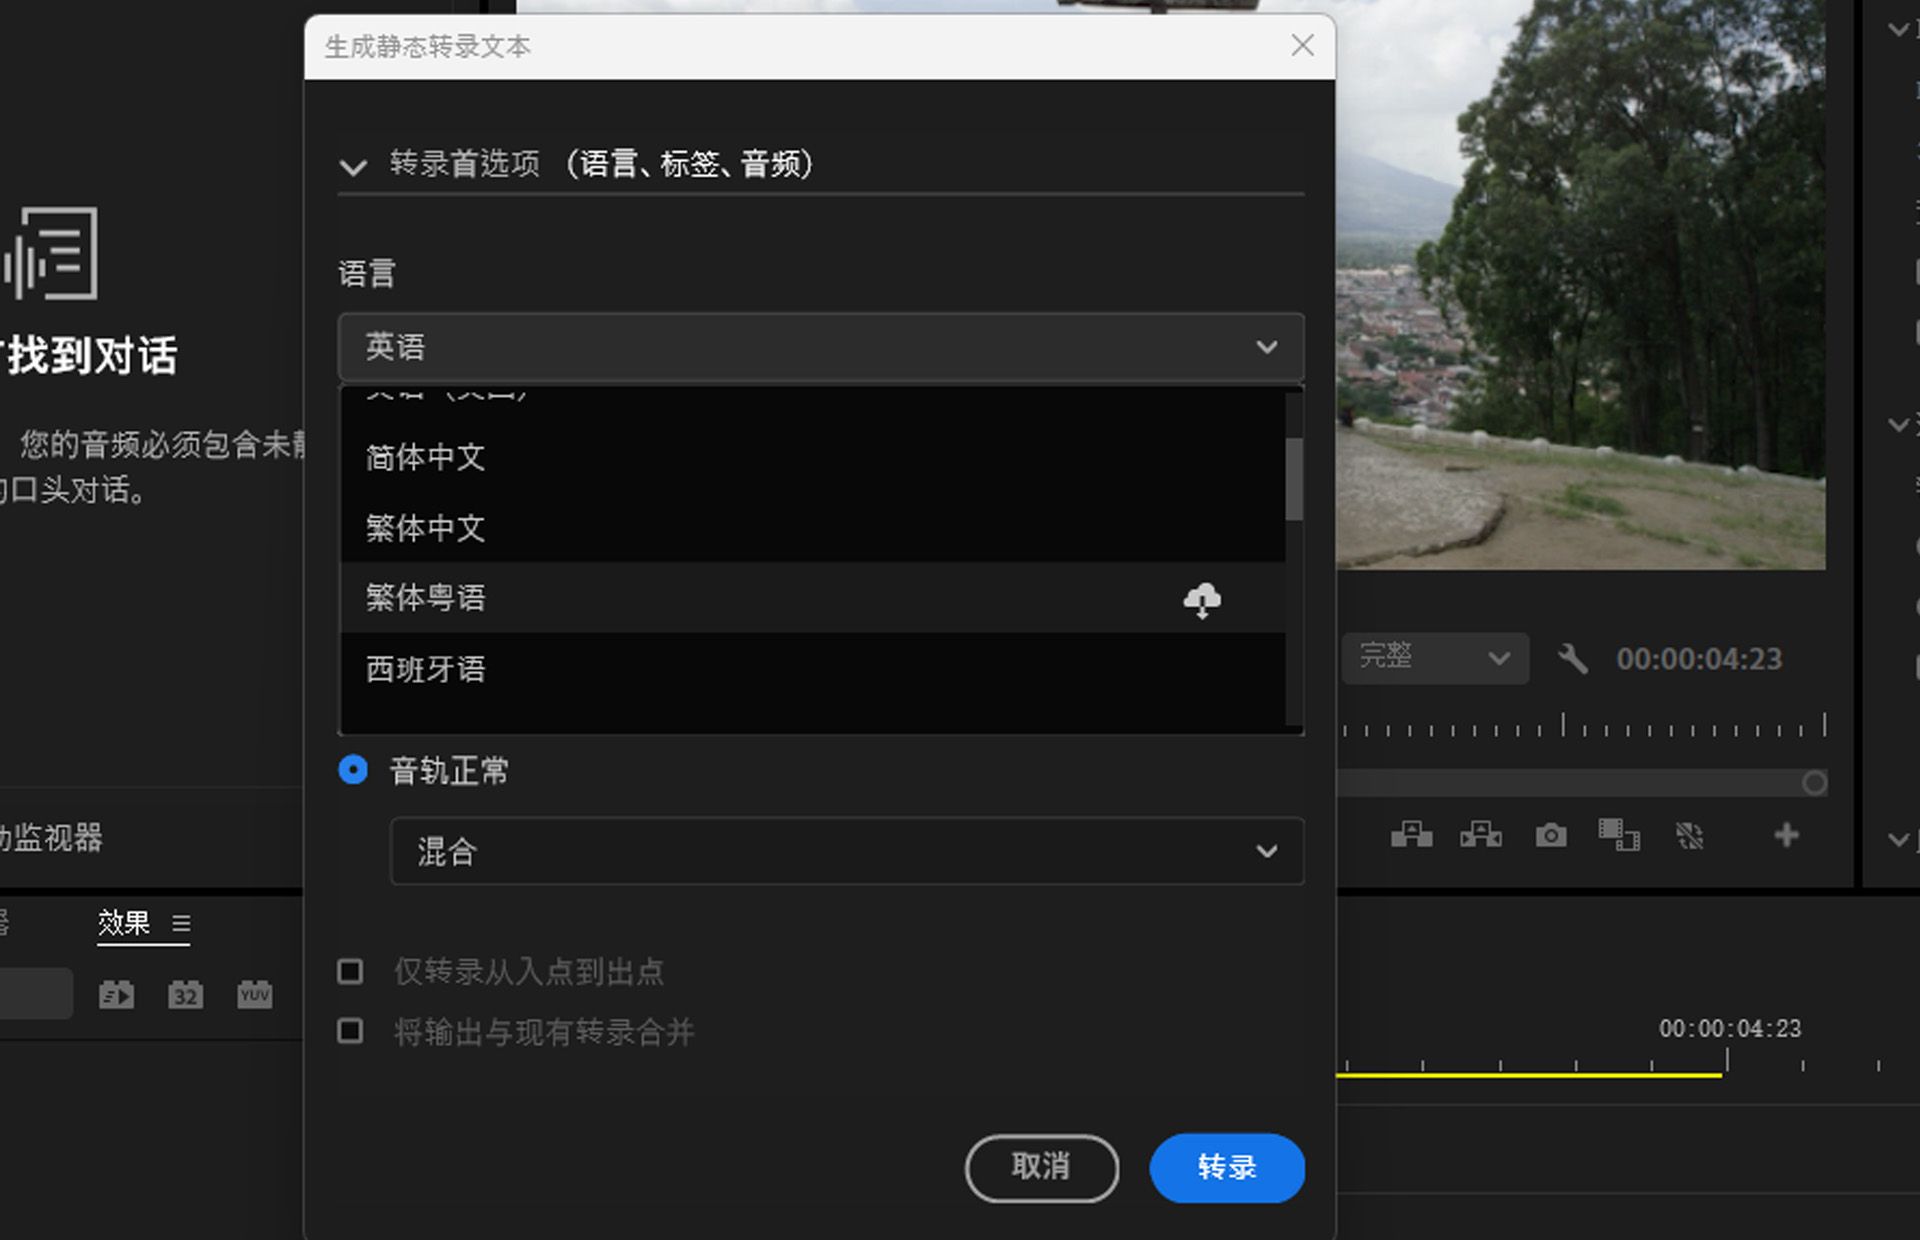Click the 转录 button to start transcription

(1227, 1168)
